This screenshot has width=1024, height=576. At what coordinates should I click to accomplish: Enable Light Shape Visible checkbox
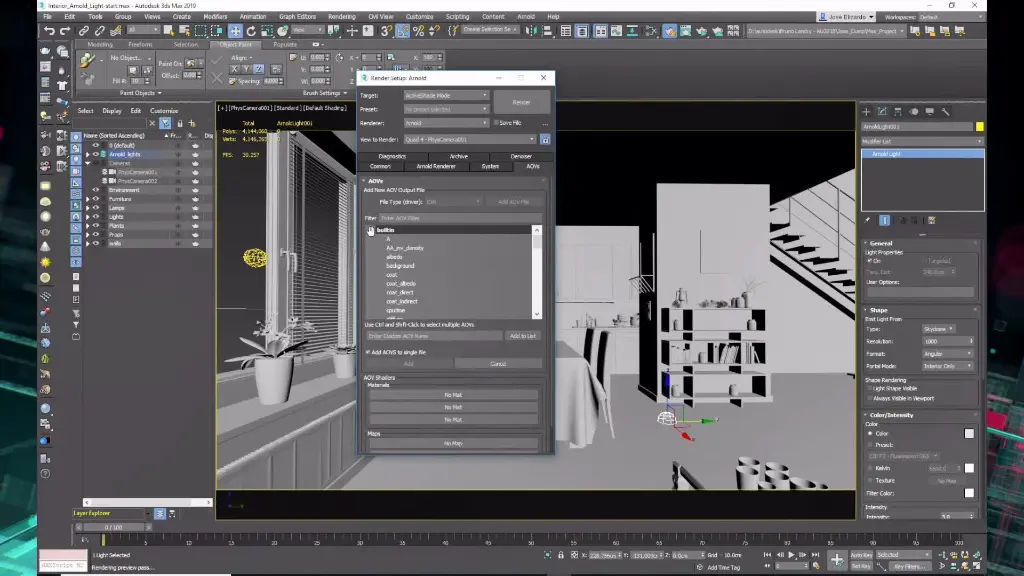(x=870, y=389)
